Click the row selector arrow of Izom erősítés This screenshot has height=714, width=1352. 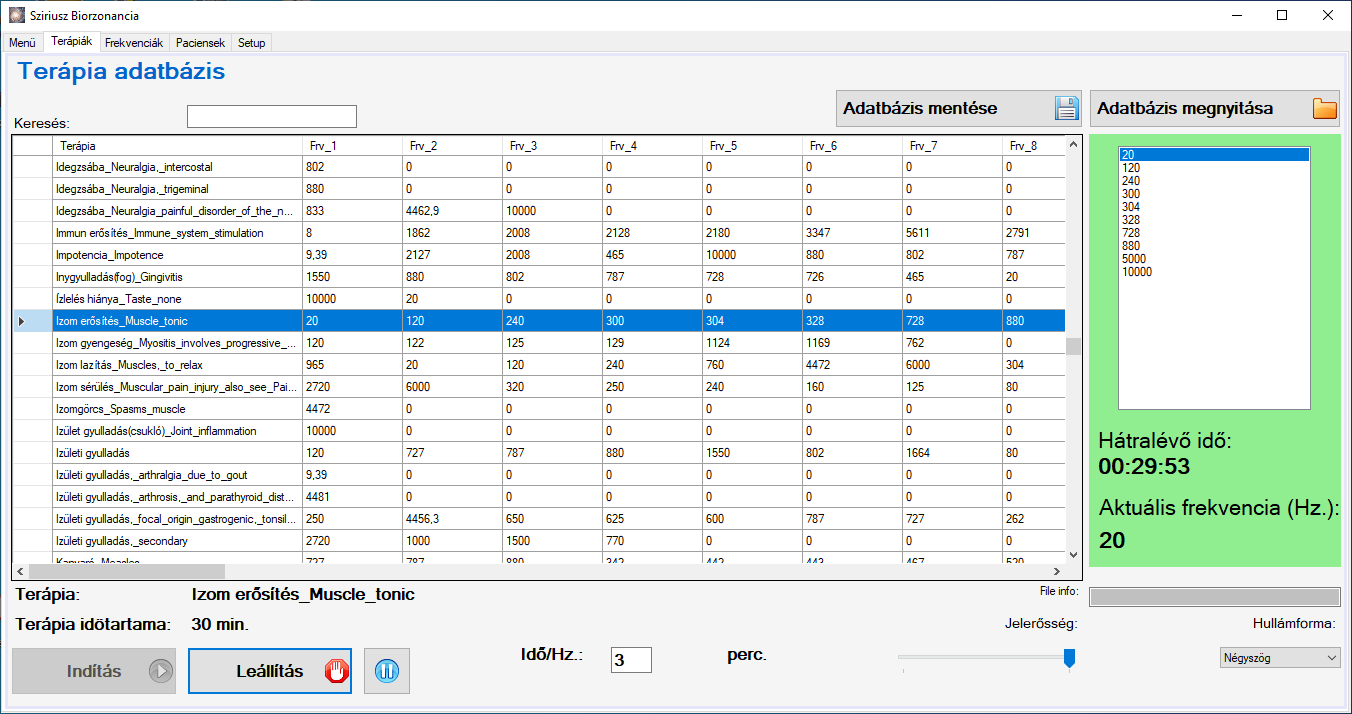(x=23, y=321)
